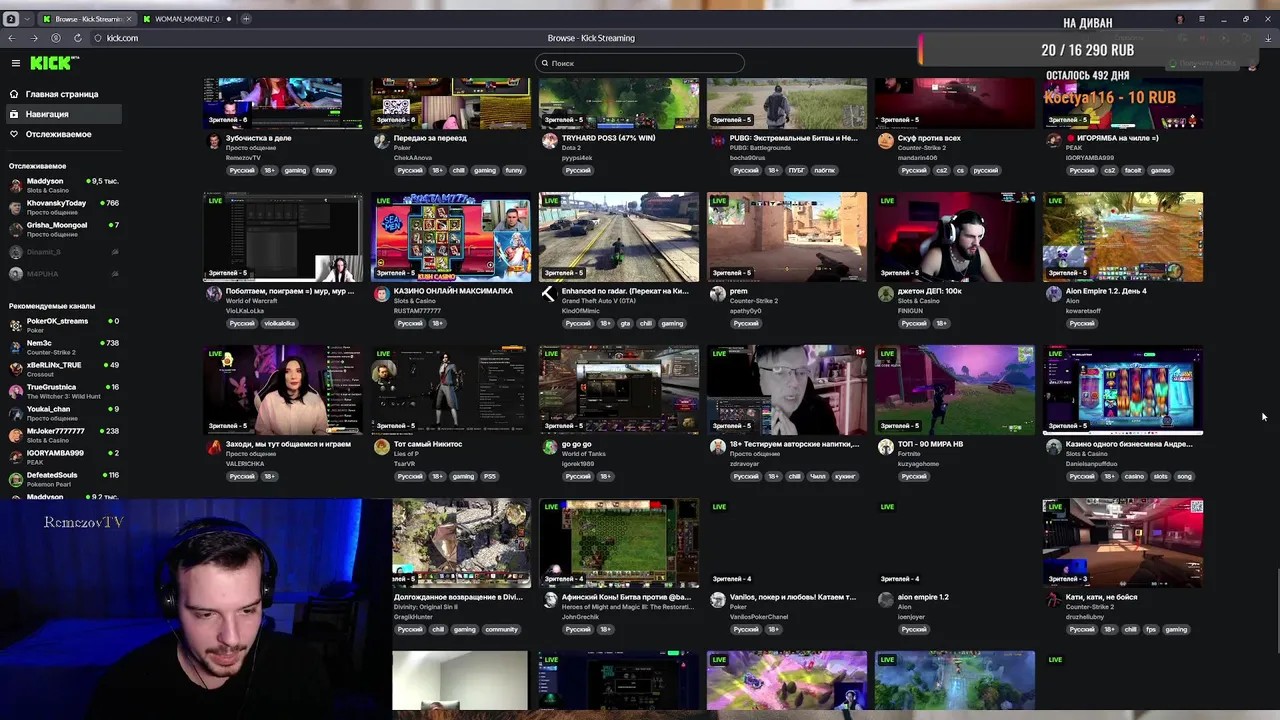Click xBeRLiNx_TRUE channel avatar

pyautogui.click(x=15, y=369)
